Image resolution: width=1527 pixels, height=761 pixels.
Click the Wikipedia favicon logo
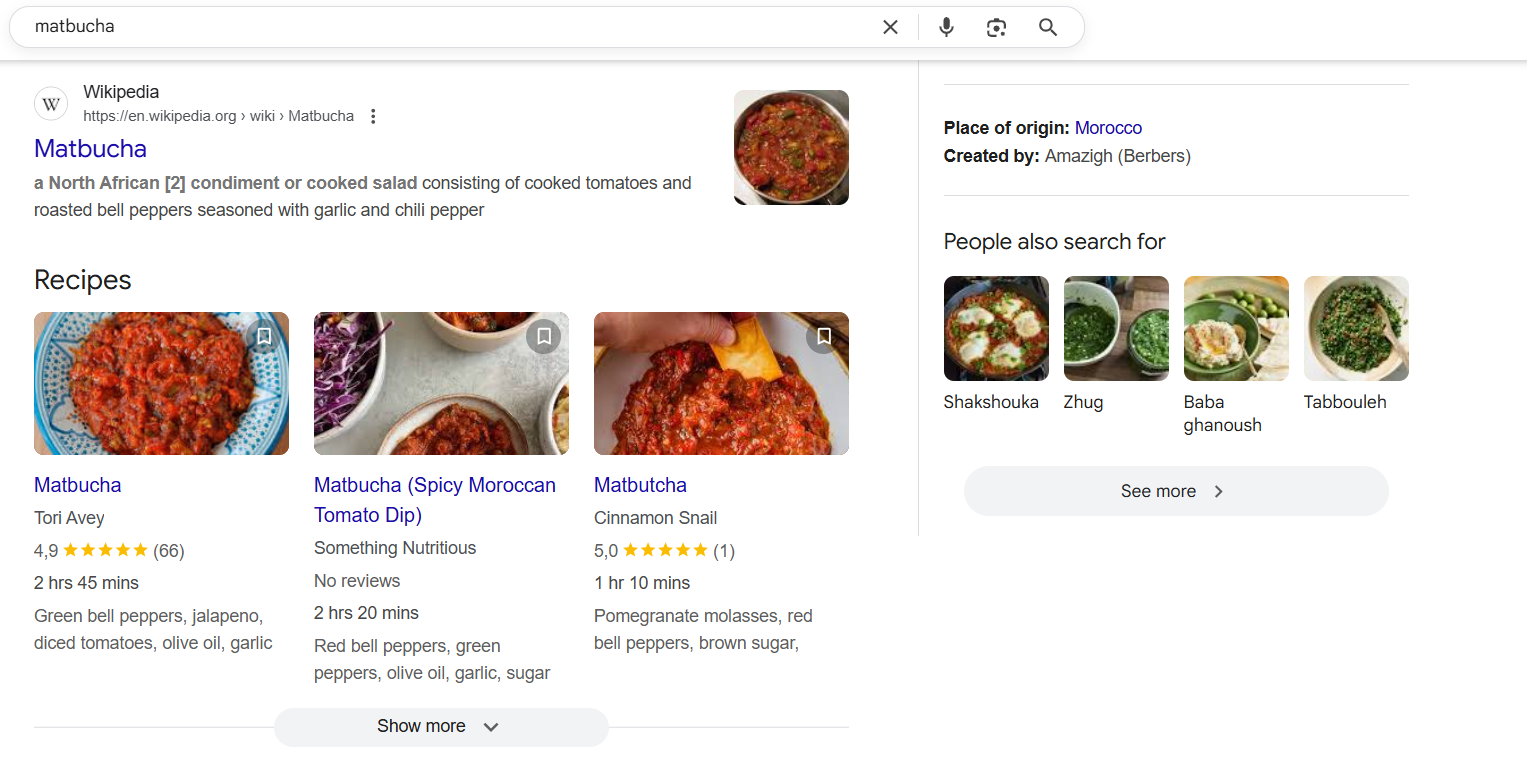click(51, 104)
